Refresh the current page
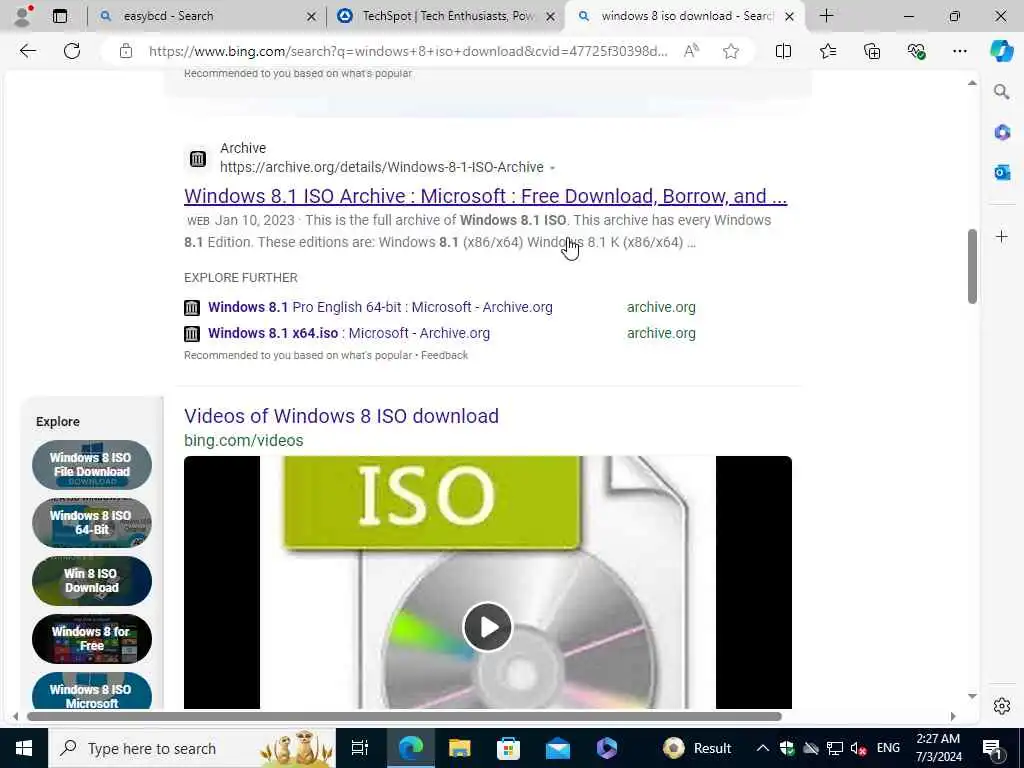 click(72, 51)
